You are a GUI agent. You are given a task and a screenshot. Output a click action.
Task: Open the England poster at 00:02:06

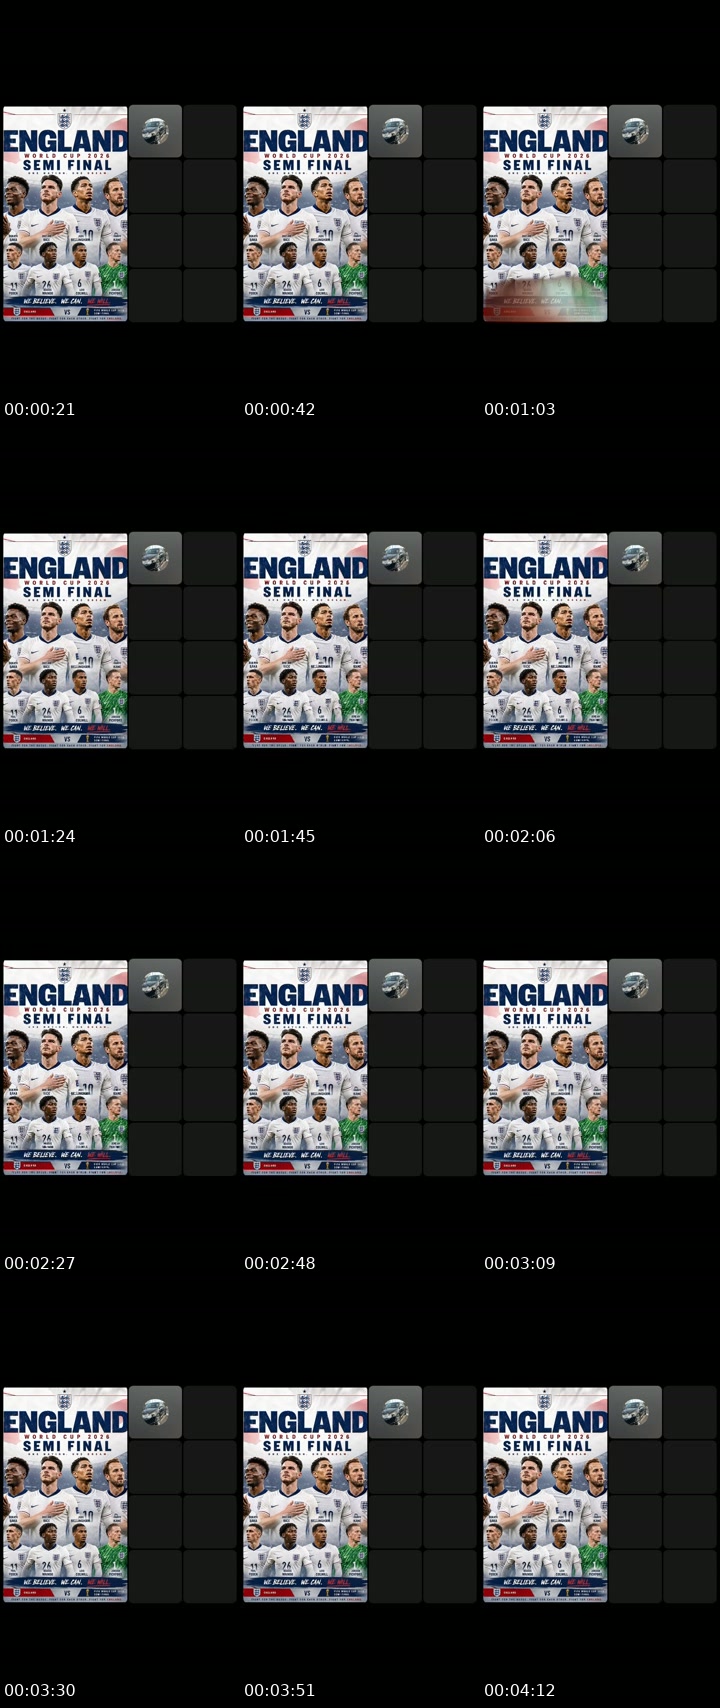tap(545, 641)
